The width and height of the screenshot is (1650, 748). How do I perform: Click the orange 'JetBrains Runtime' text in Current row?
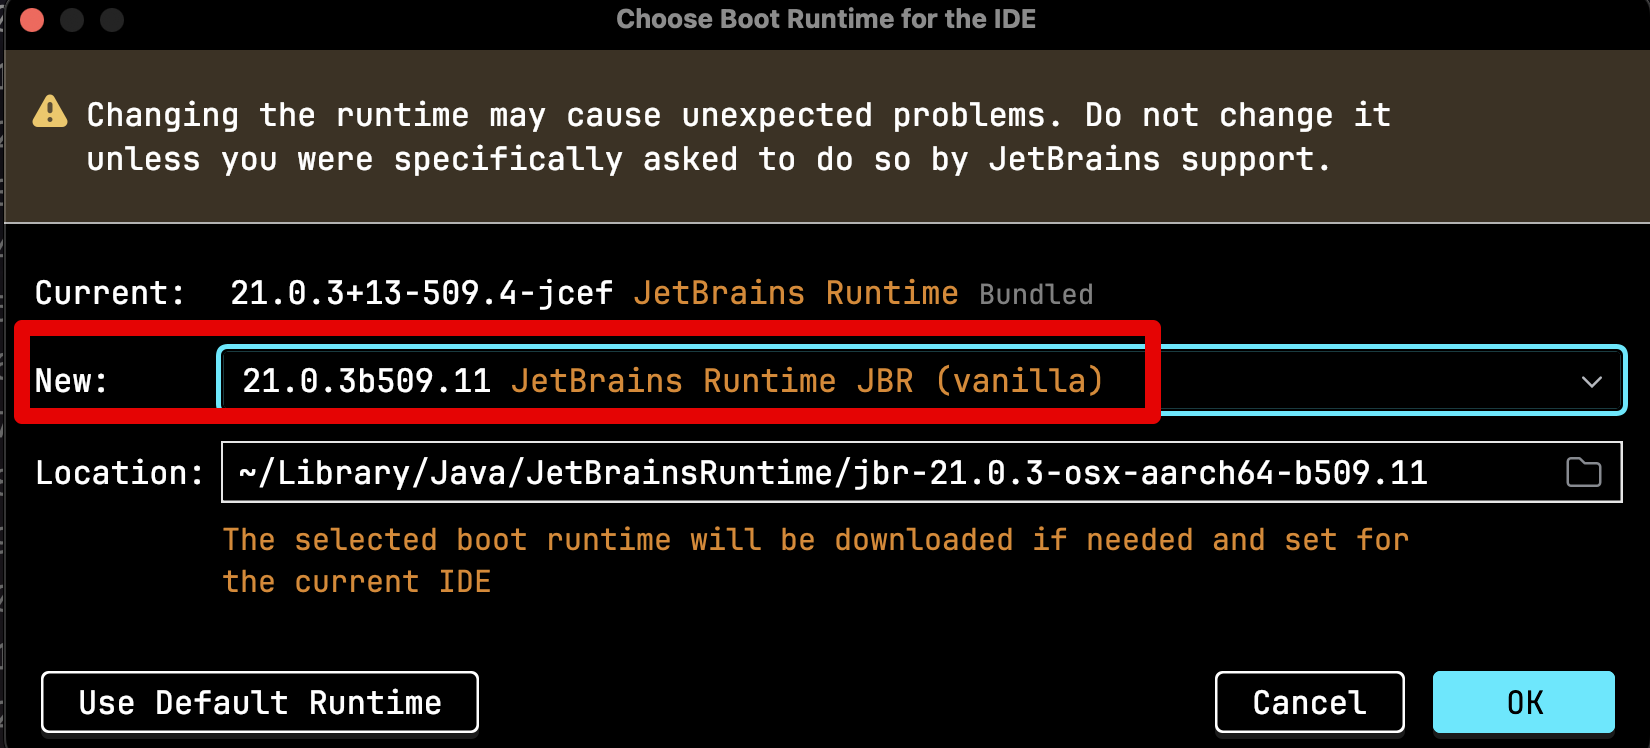(x=796, y=293)
